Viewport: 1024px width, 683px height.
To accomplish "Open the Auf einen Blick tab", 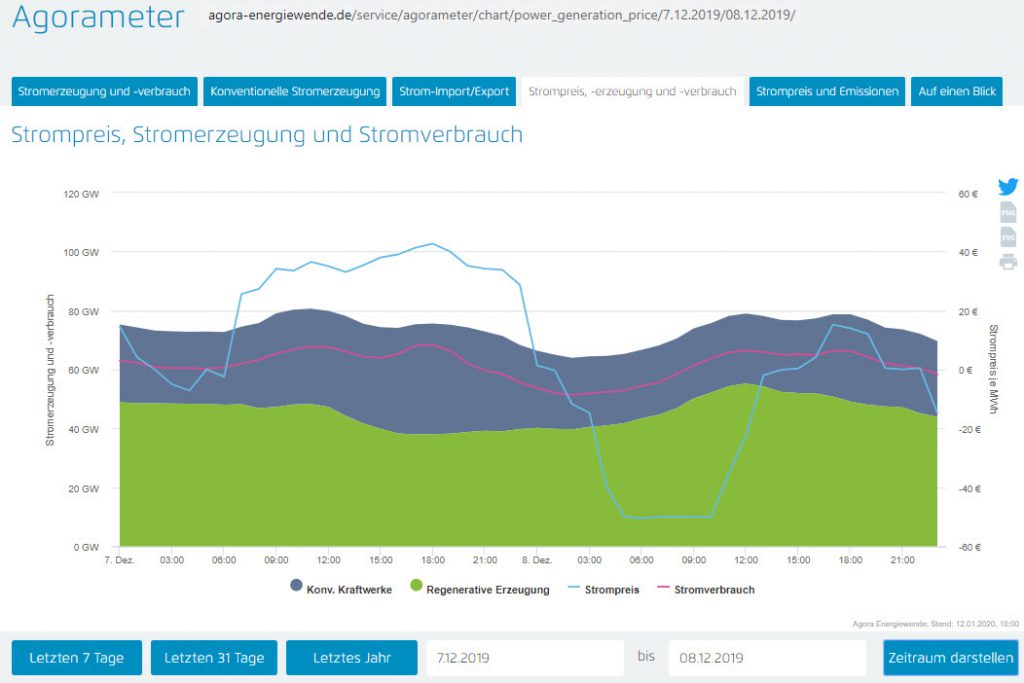I will click(x=957, y=91).
